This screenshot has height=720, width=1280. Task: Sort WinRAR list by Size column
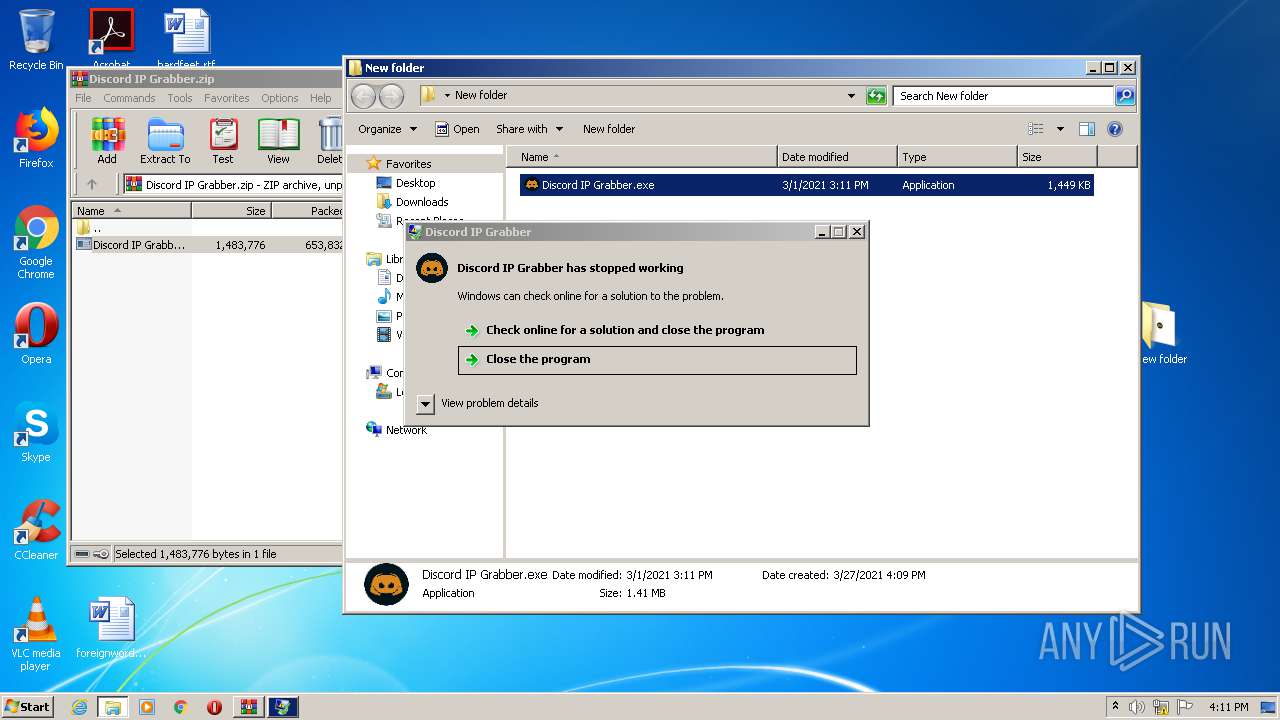(231, 211)
